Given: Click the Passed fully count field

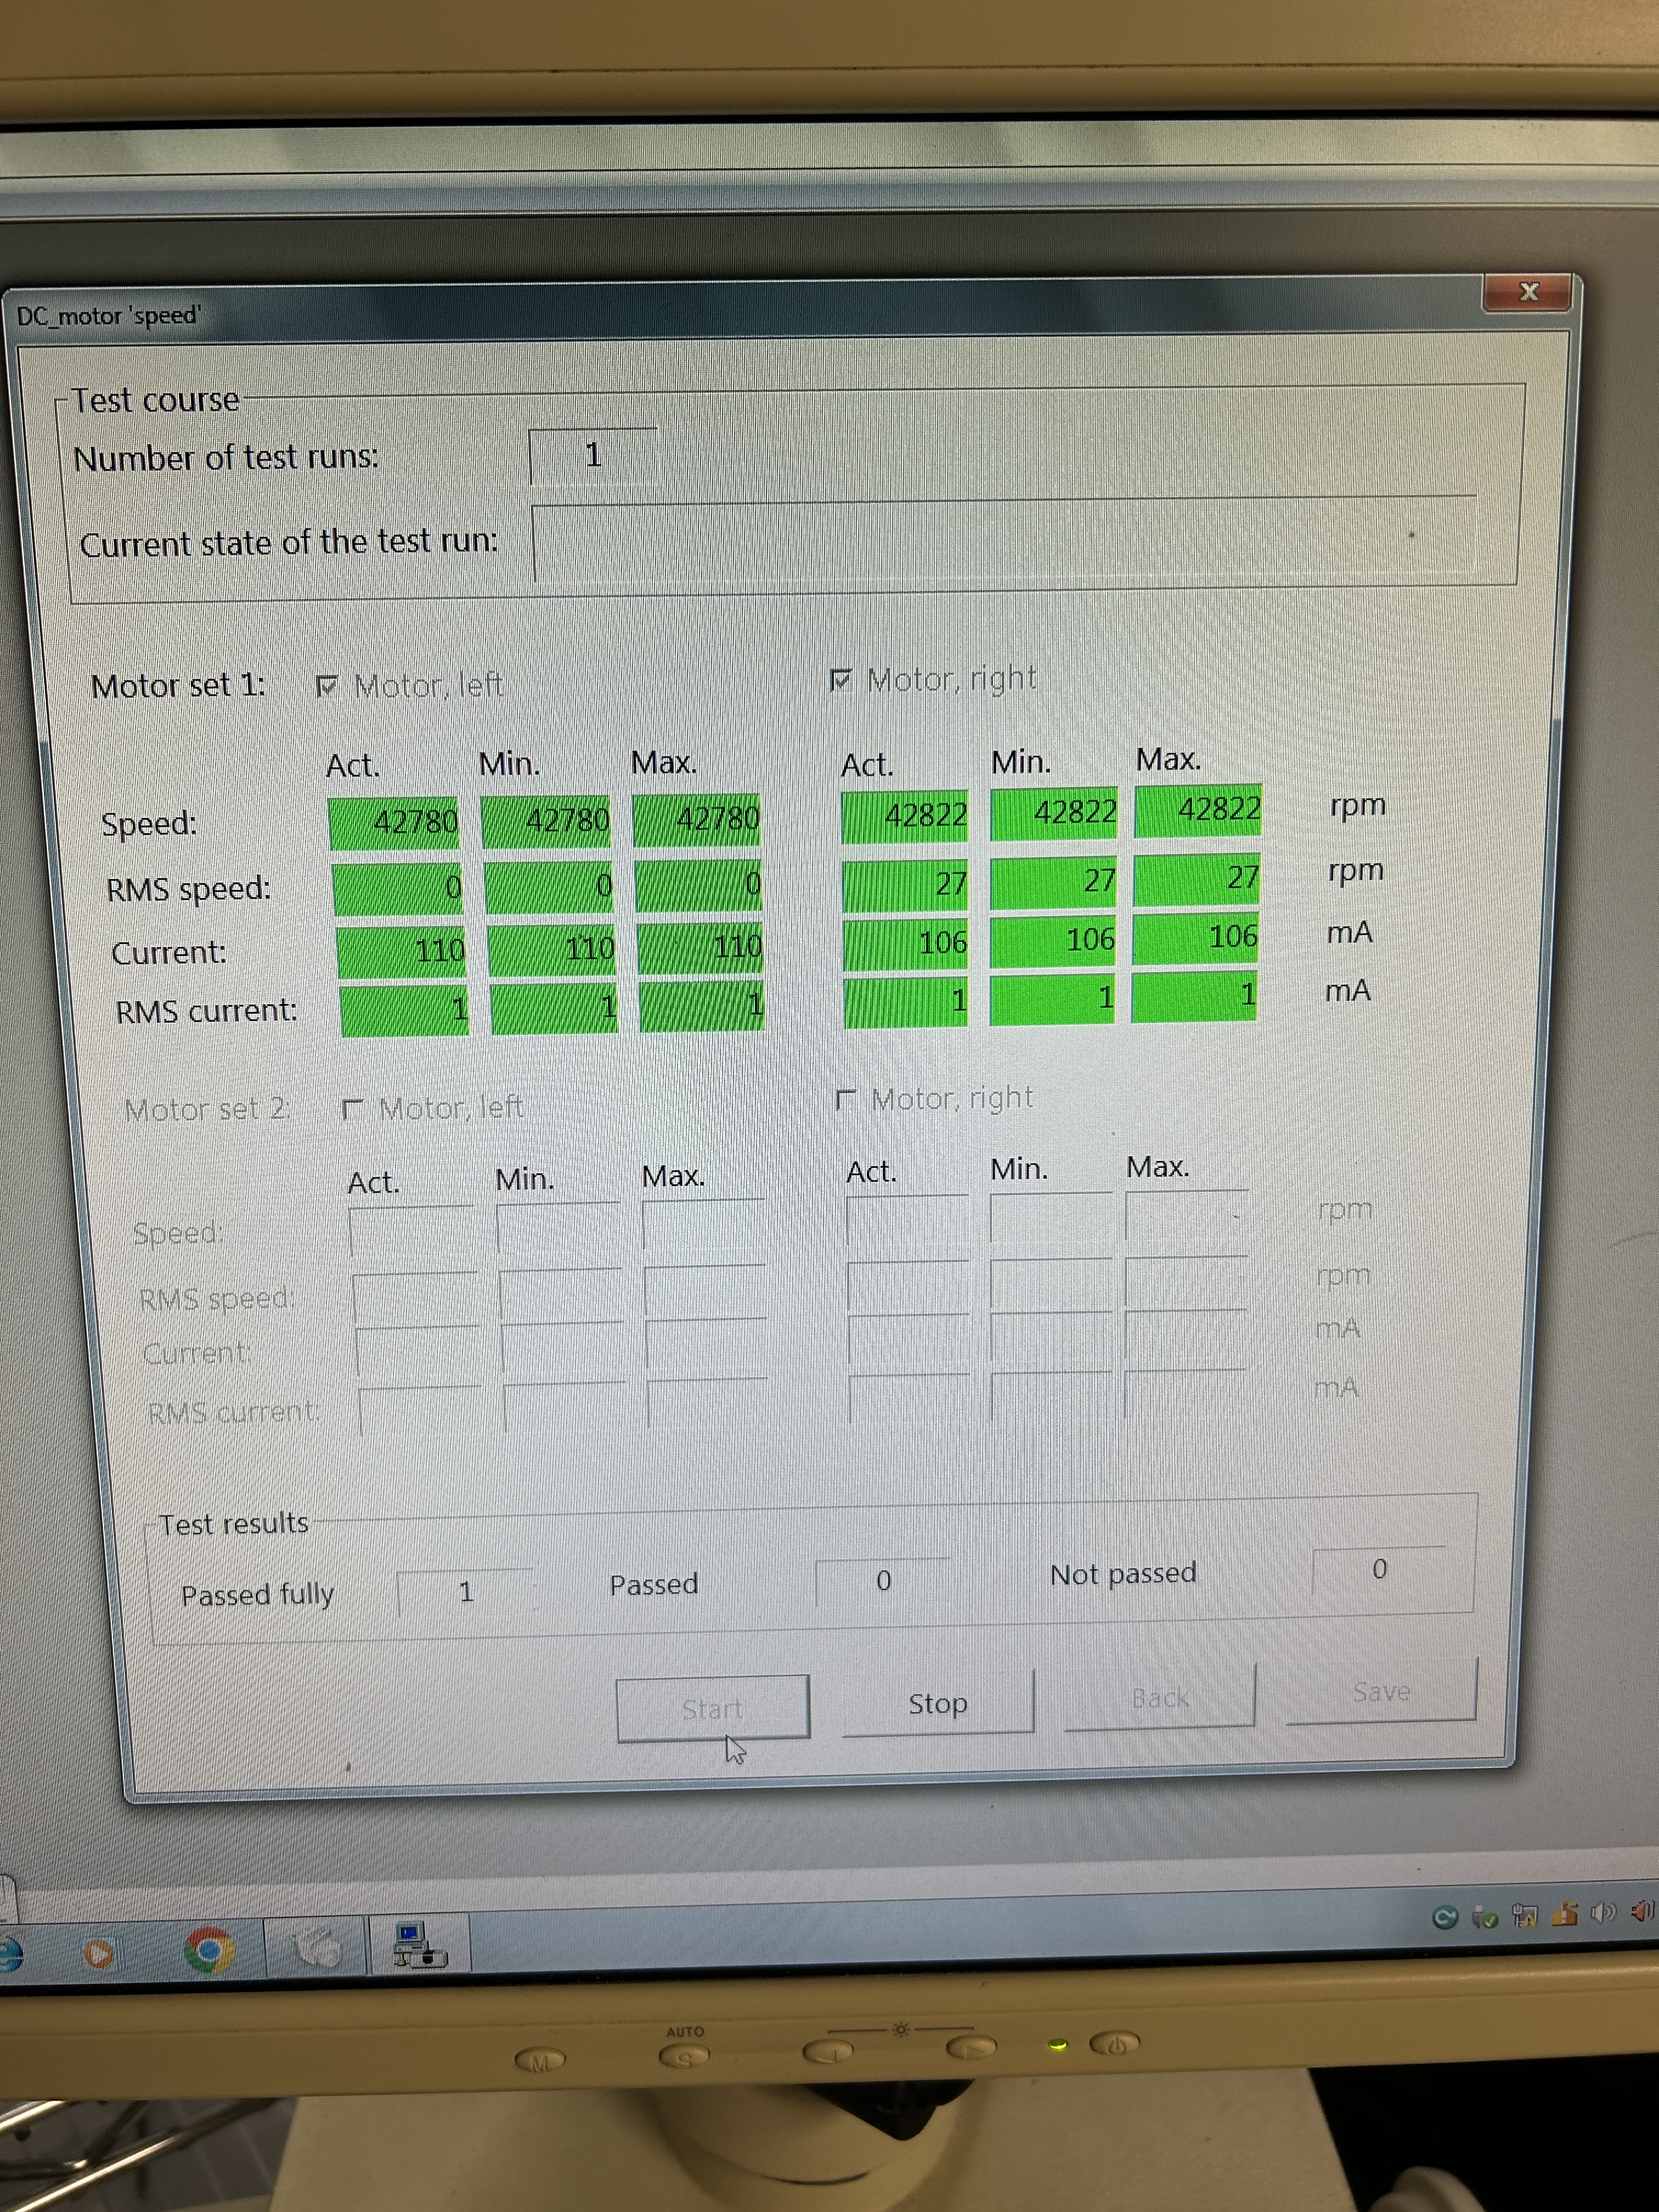Looking at the screenshot, I should pos(465,1591).
